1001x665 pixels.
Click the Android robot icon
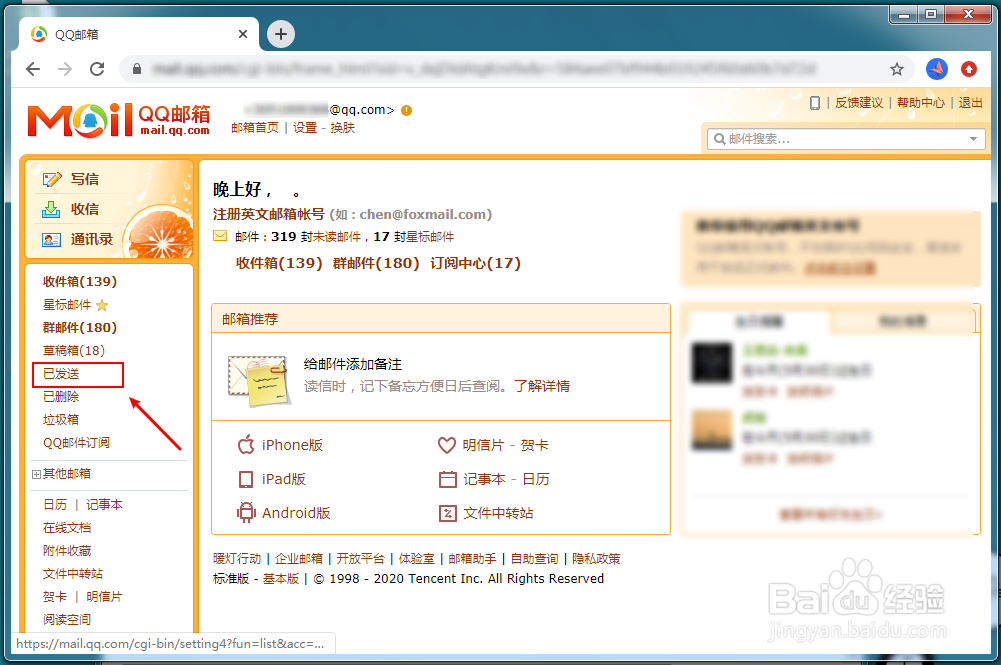coord(246,512)
